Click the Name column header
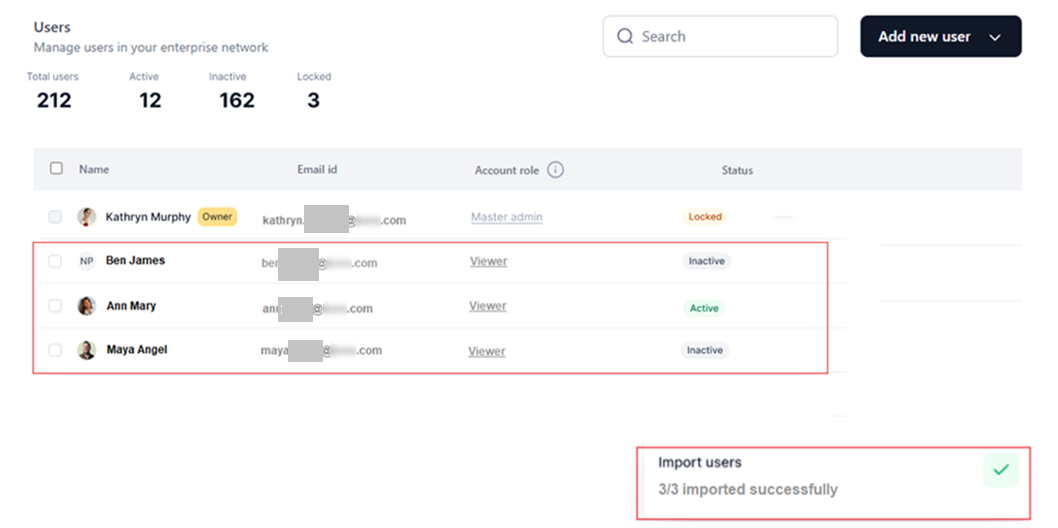The width and height of the screenshot is (1058, 528). pyautogui.click(x=94, y=170)
